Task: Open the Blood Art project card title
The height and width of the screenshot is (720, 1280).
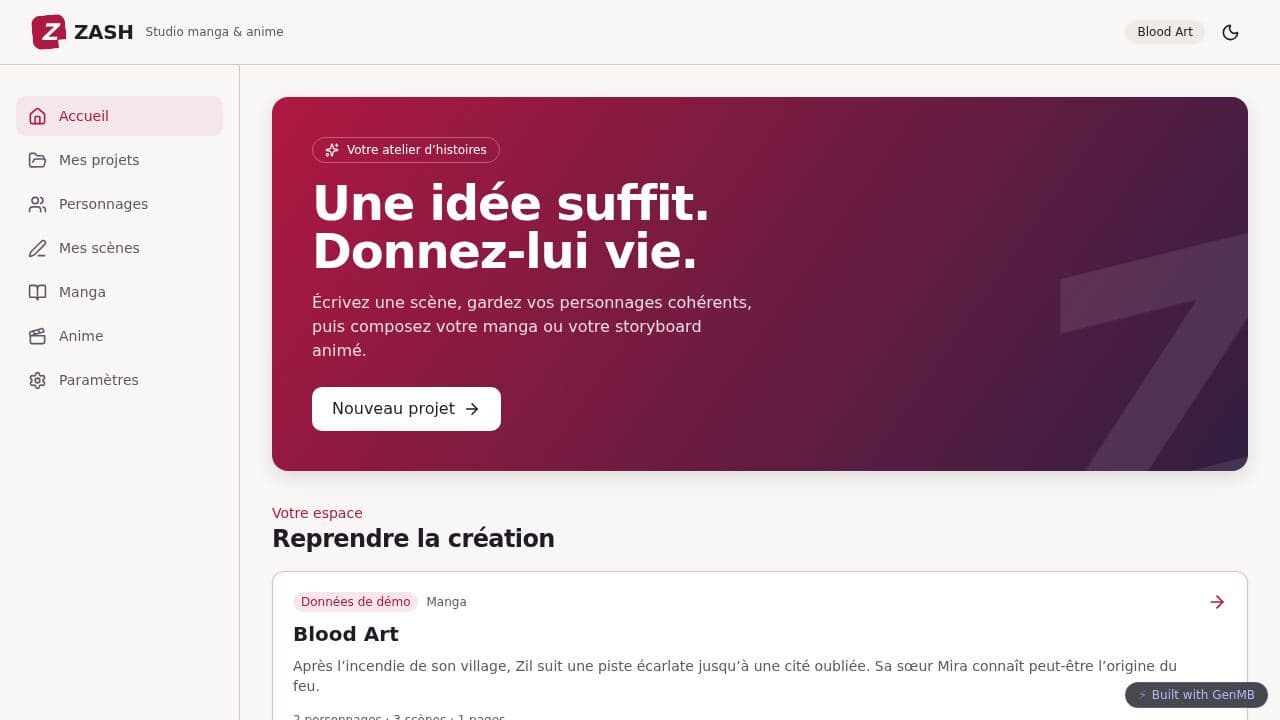Action: point(346,634)
